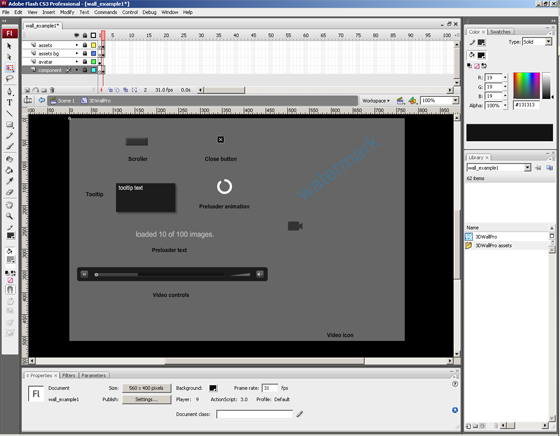The height and width of the screenshot is (436, 560).
Task: Select the Line tool
Action: [x=10, y=114]
